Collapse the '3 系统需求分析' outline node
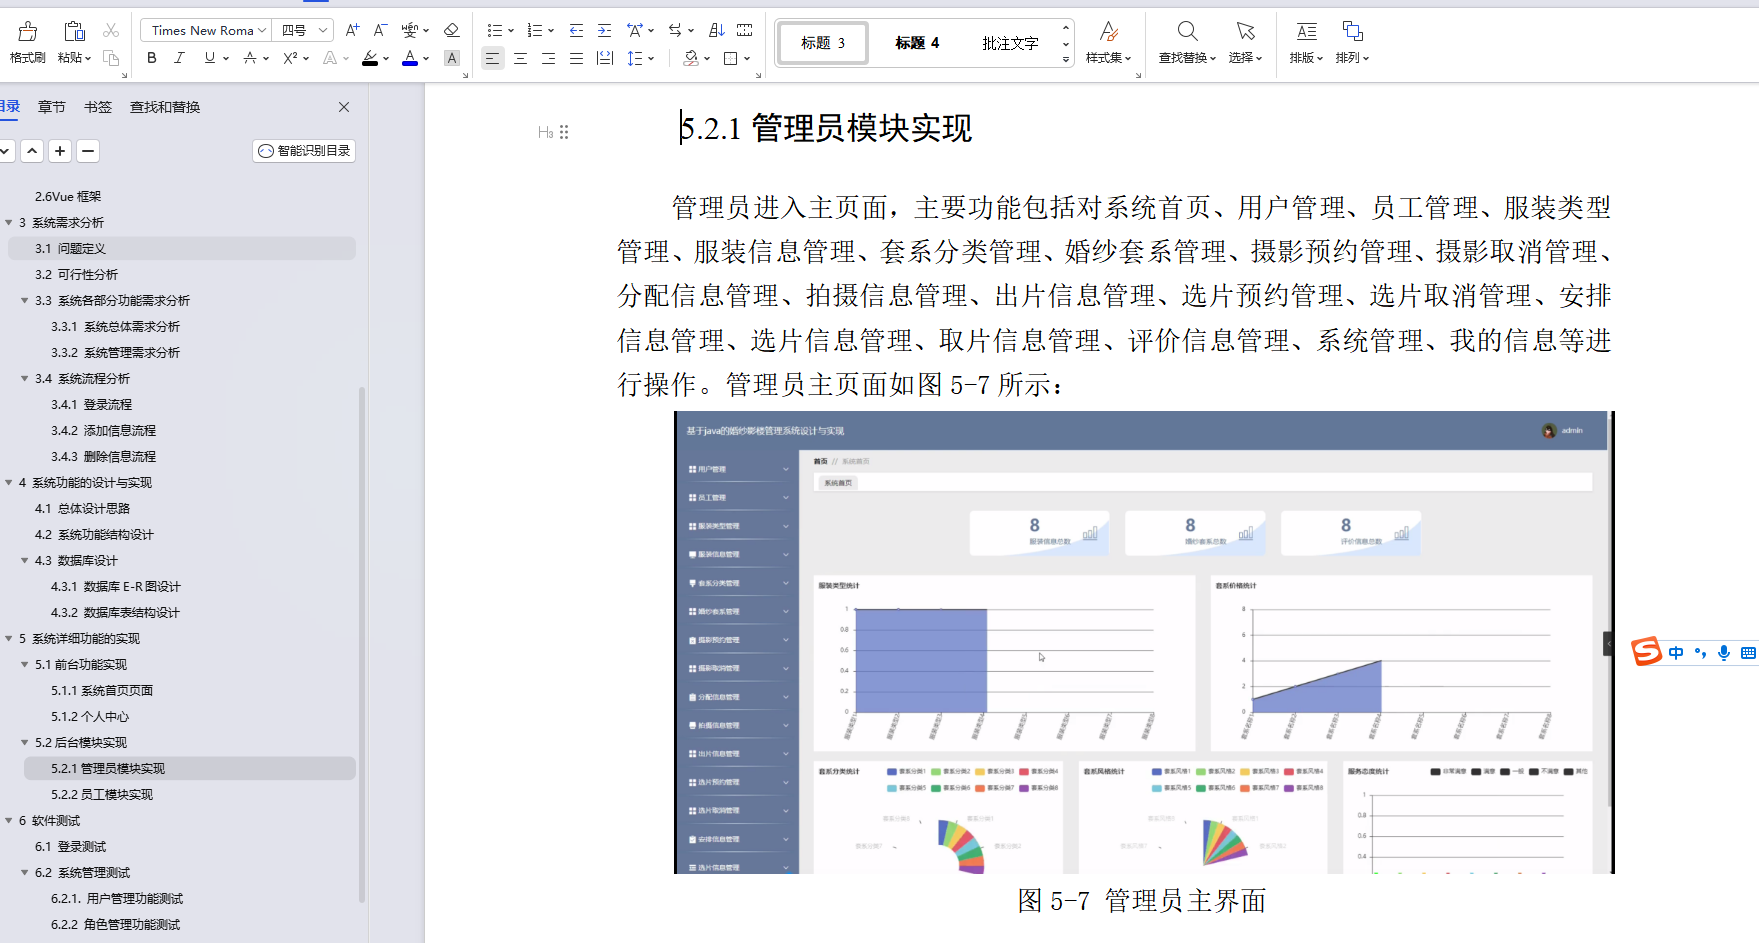The width and height of the screenshot is (1759, 943). point(9,223)
